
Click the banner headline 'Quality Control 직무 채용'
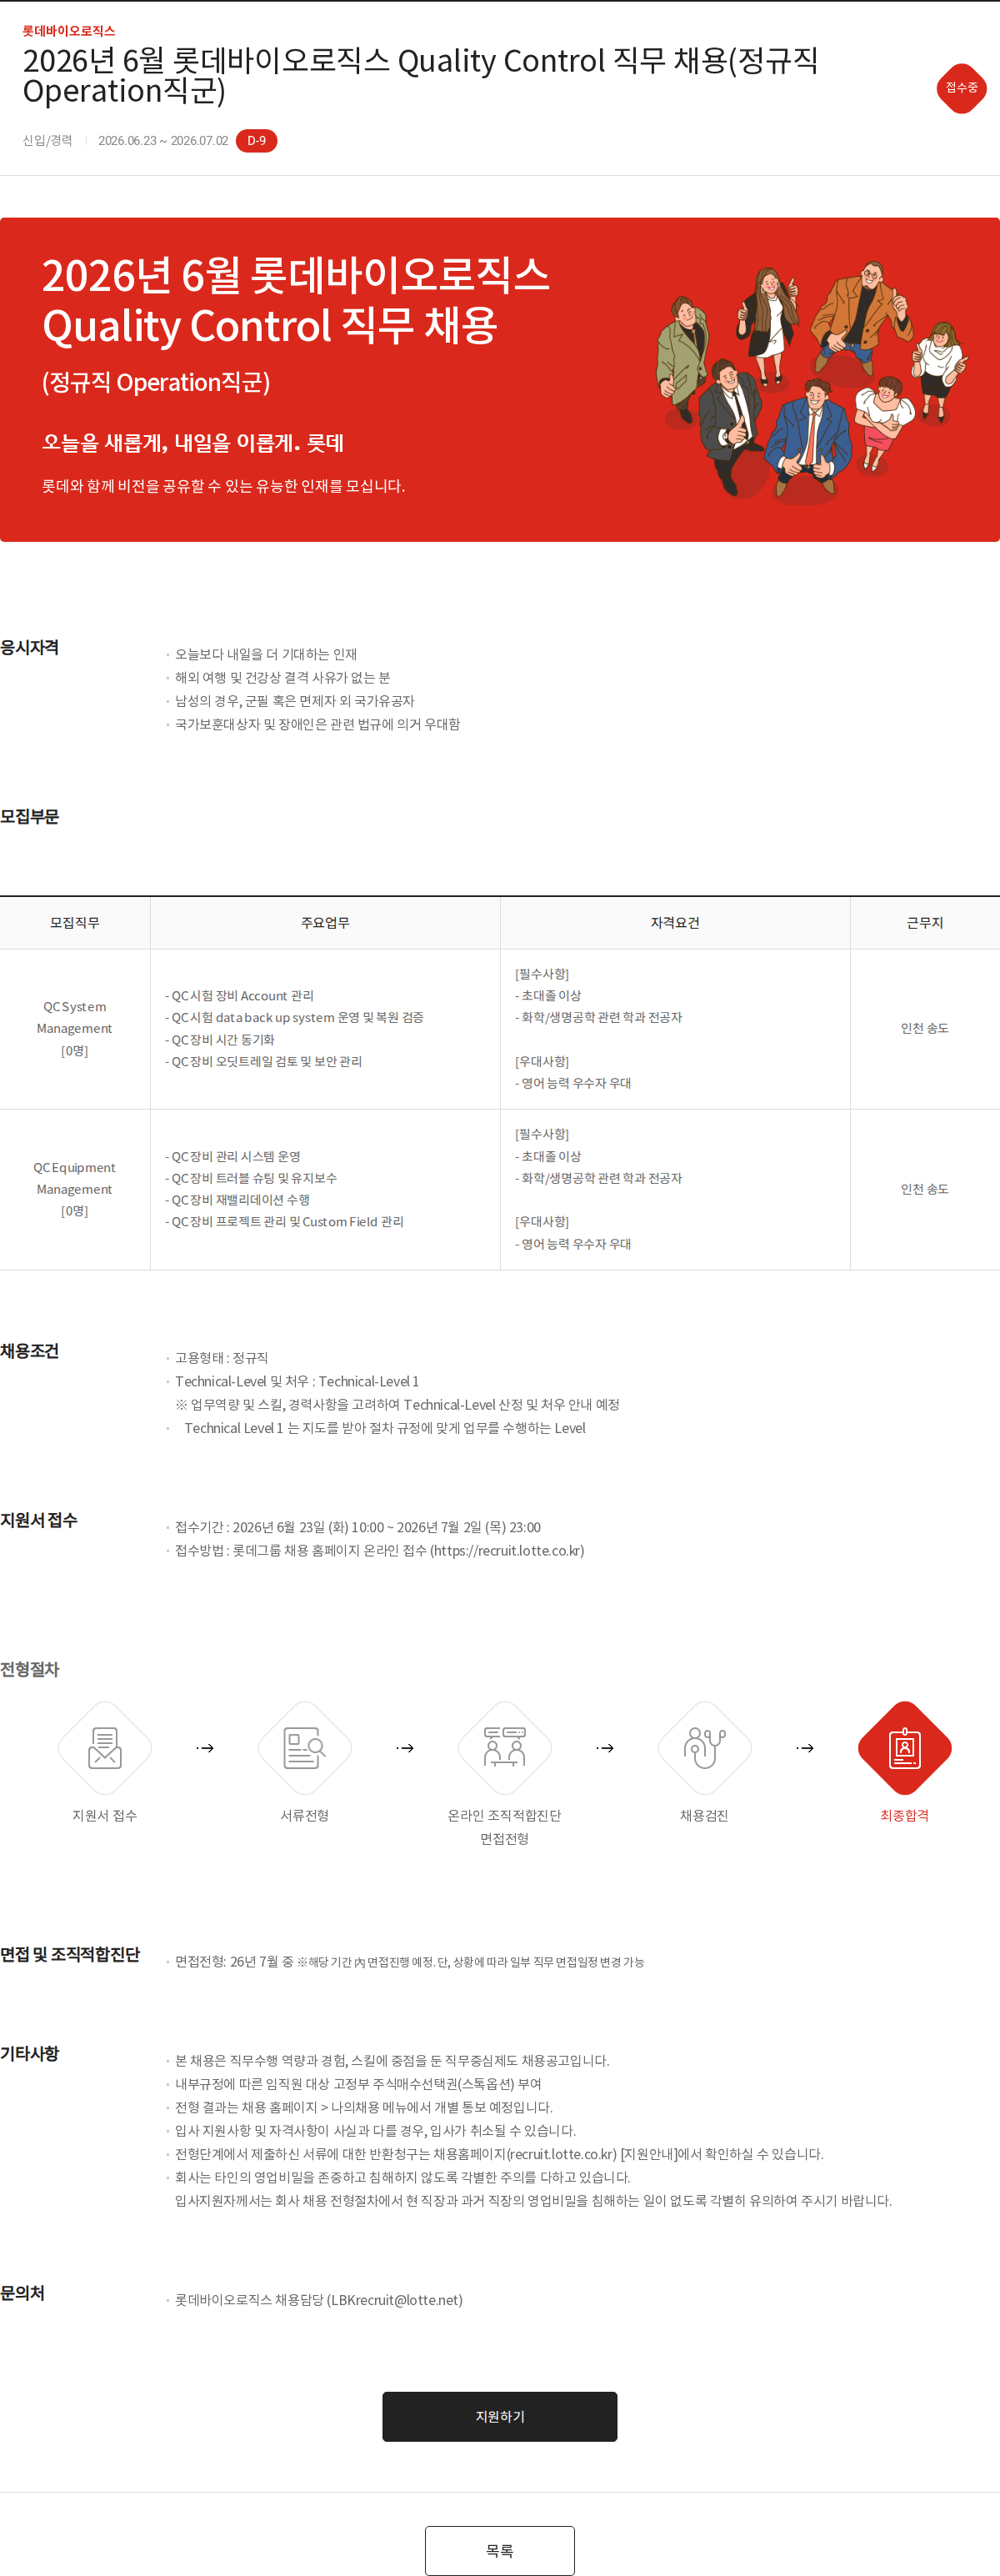point(270,326)
